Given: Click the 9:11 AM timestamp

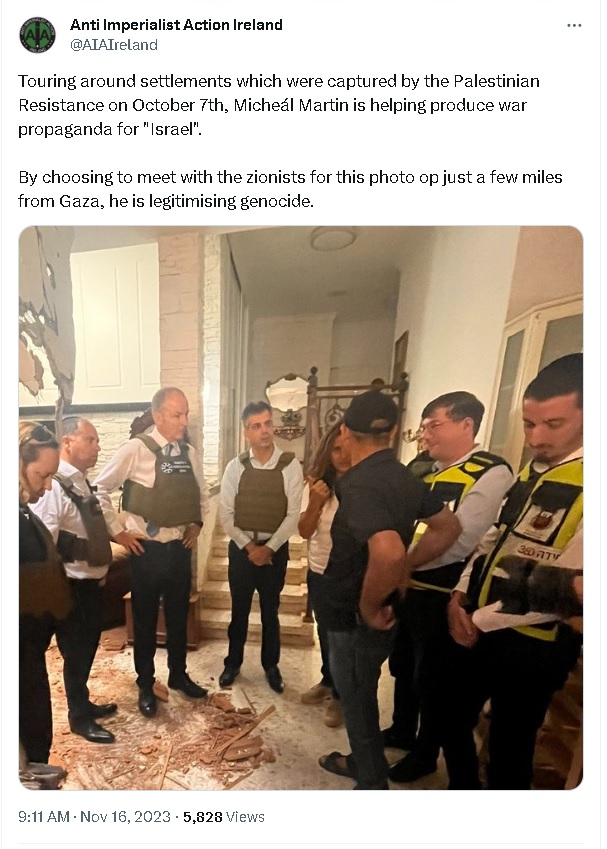Looking at the screenshot, I should click(43, 817).
